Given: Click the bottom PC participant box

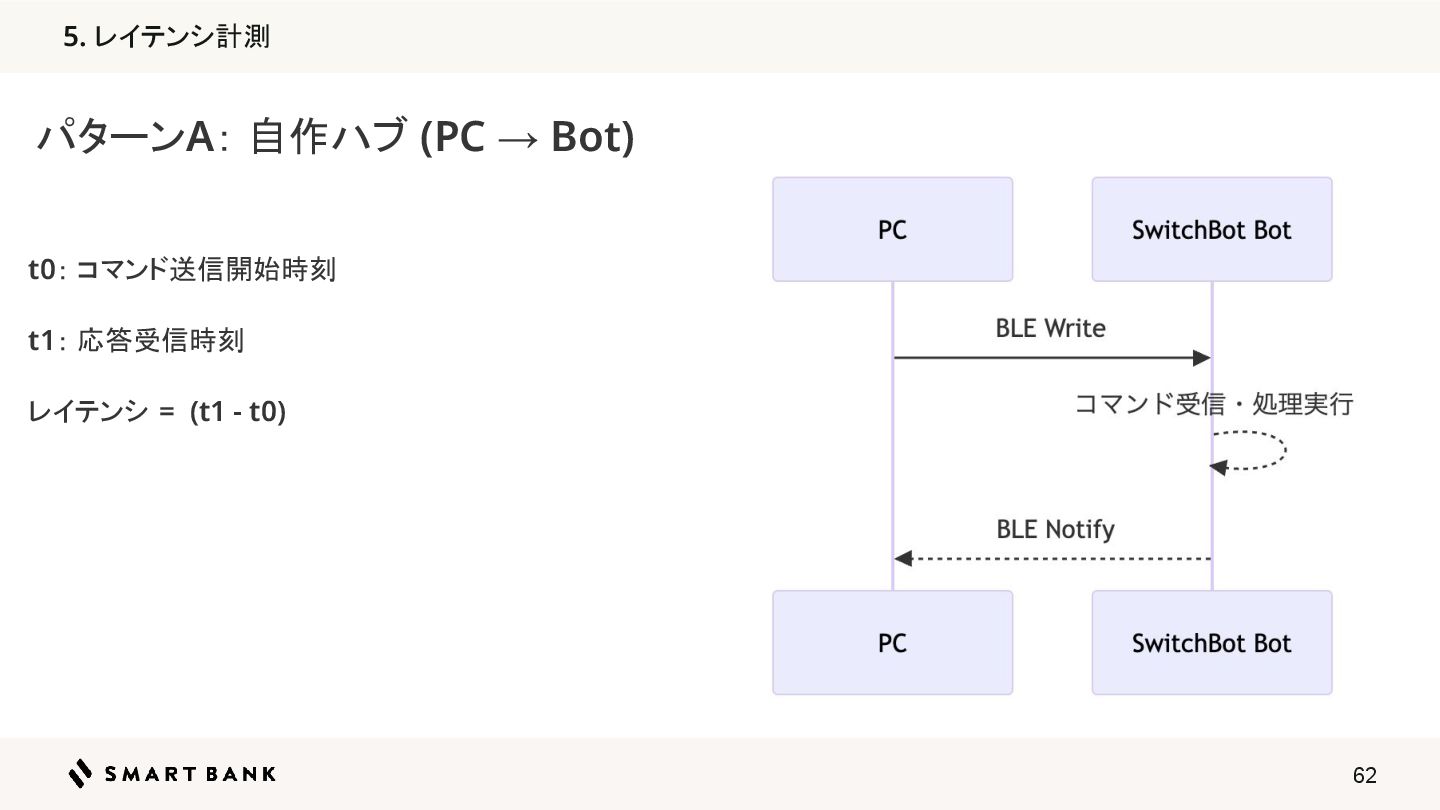Looking at the screenshot, I should (x=892, y=643).
